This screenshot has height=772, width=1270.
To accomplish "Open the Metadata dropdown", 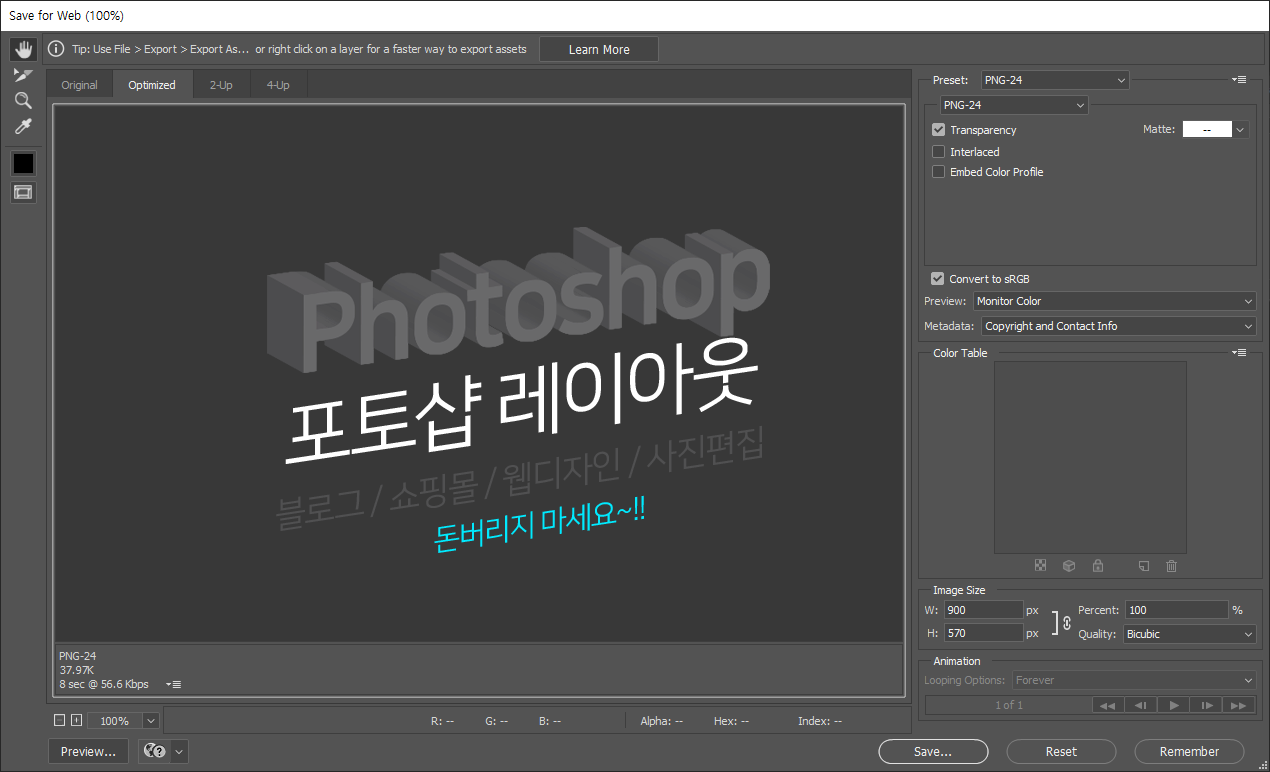I will tap(1118, 326).
